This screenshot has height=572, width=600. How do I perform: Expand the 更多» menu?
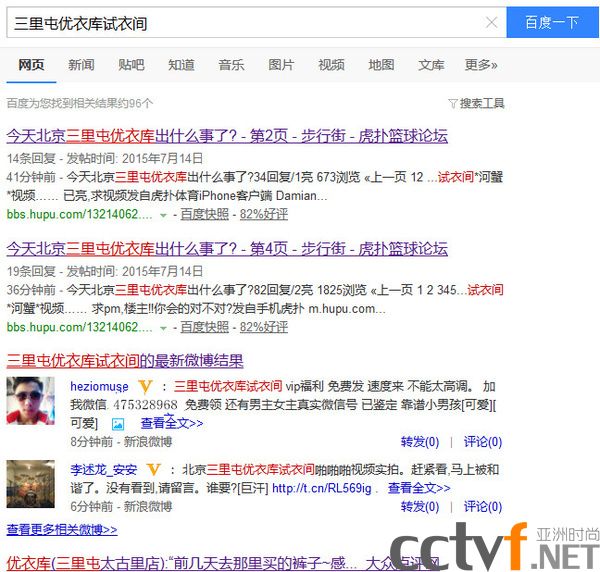tap(481, 65)
